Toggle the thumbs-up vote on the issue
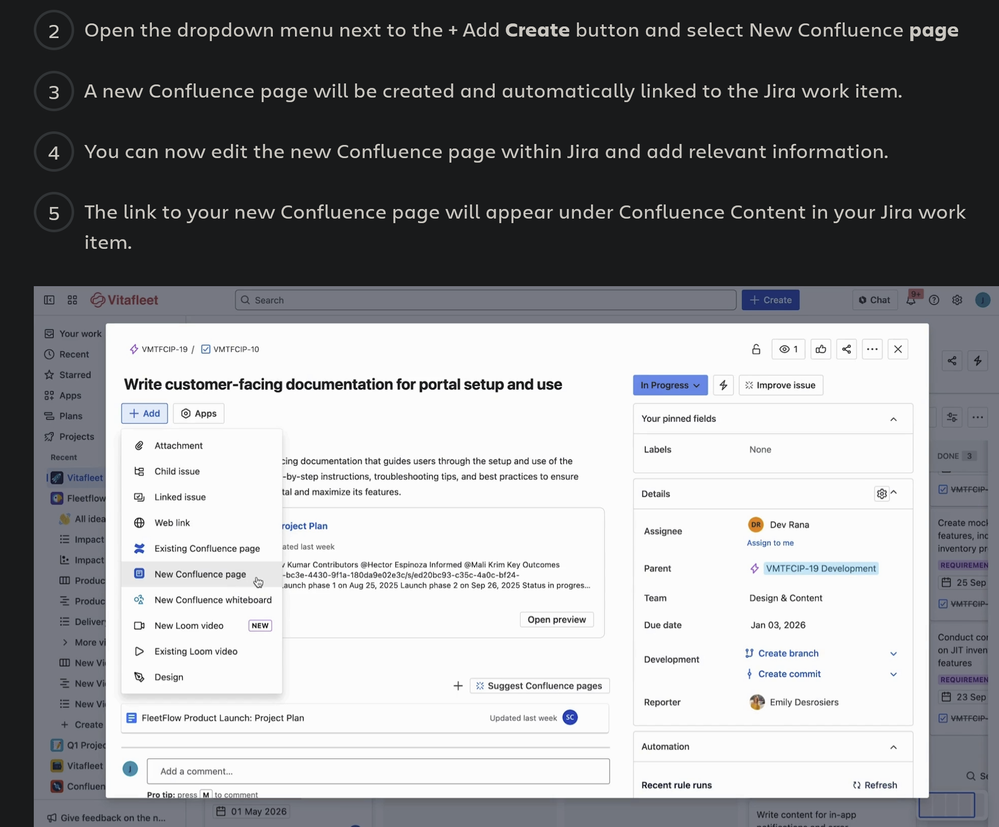The height and width of the screenshot is (827, 999). tap(821, 349)
